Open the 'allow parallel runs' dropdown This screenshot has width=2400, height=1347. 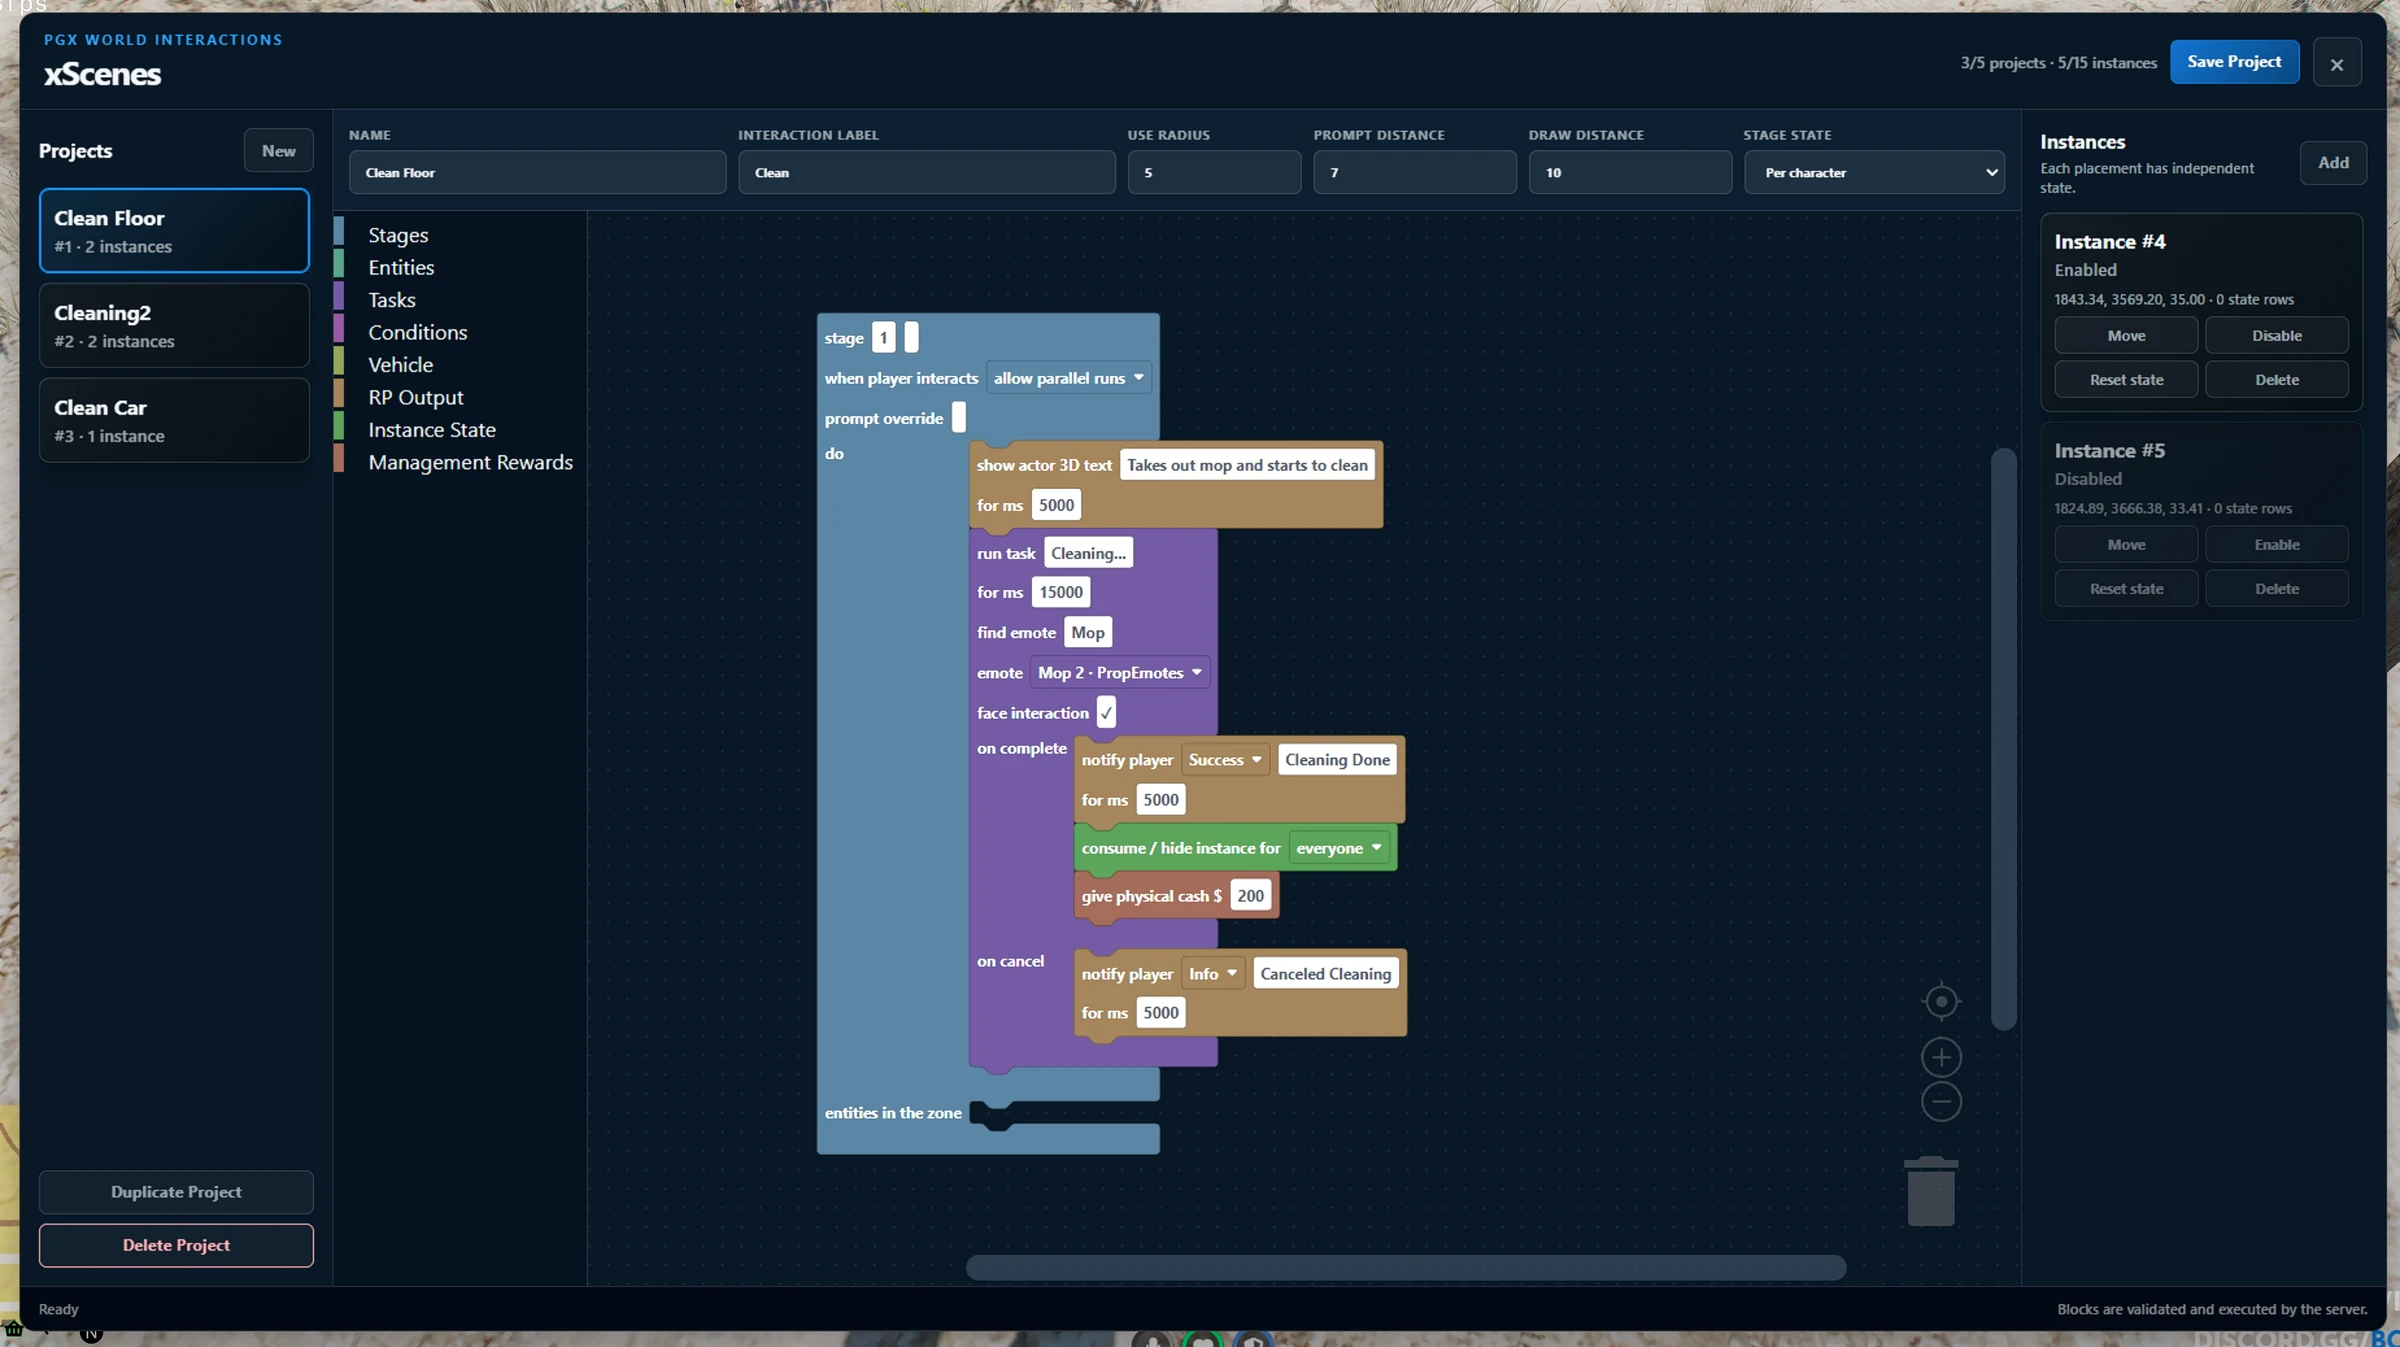[x=1068, y=378]
